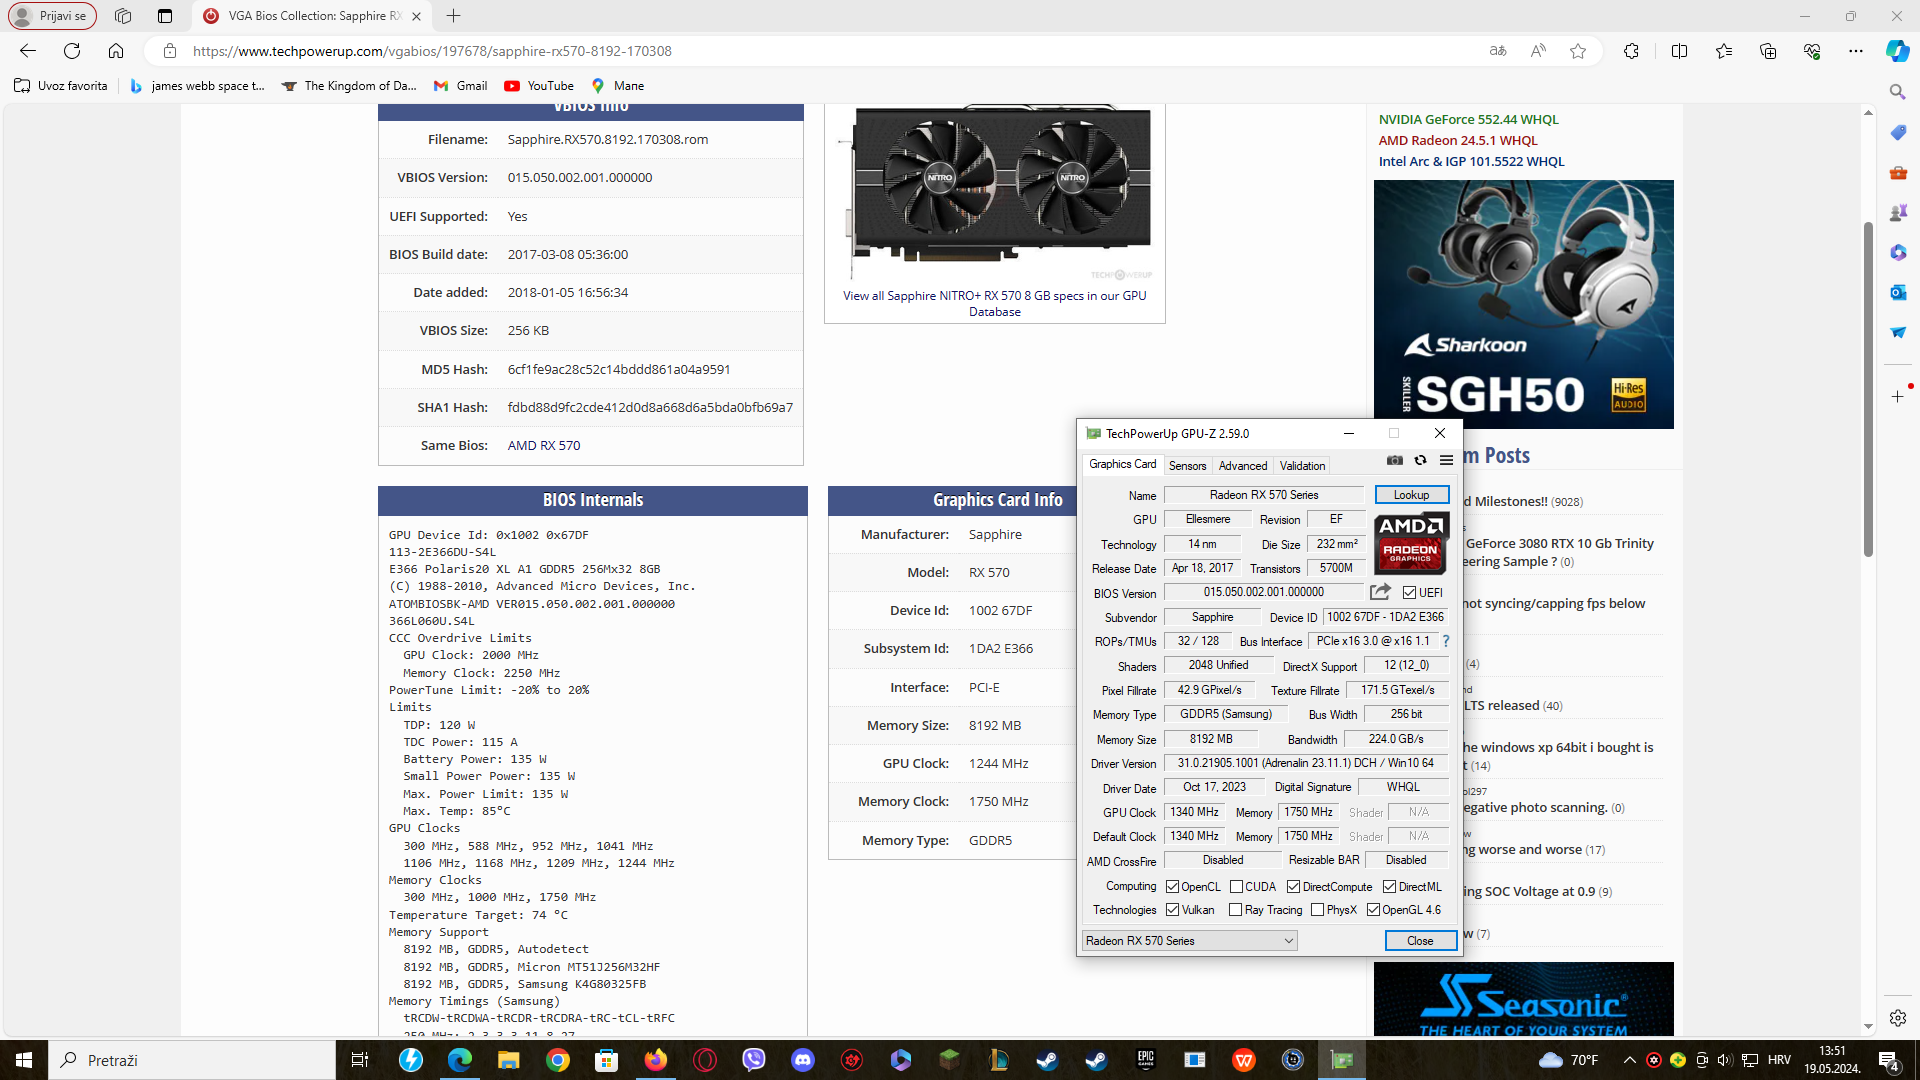
Task: Add page to favorites star
Action: 1578,51
